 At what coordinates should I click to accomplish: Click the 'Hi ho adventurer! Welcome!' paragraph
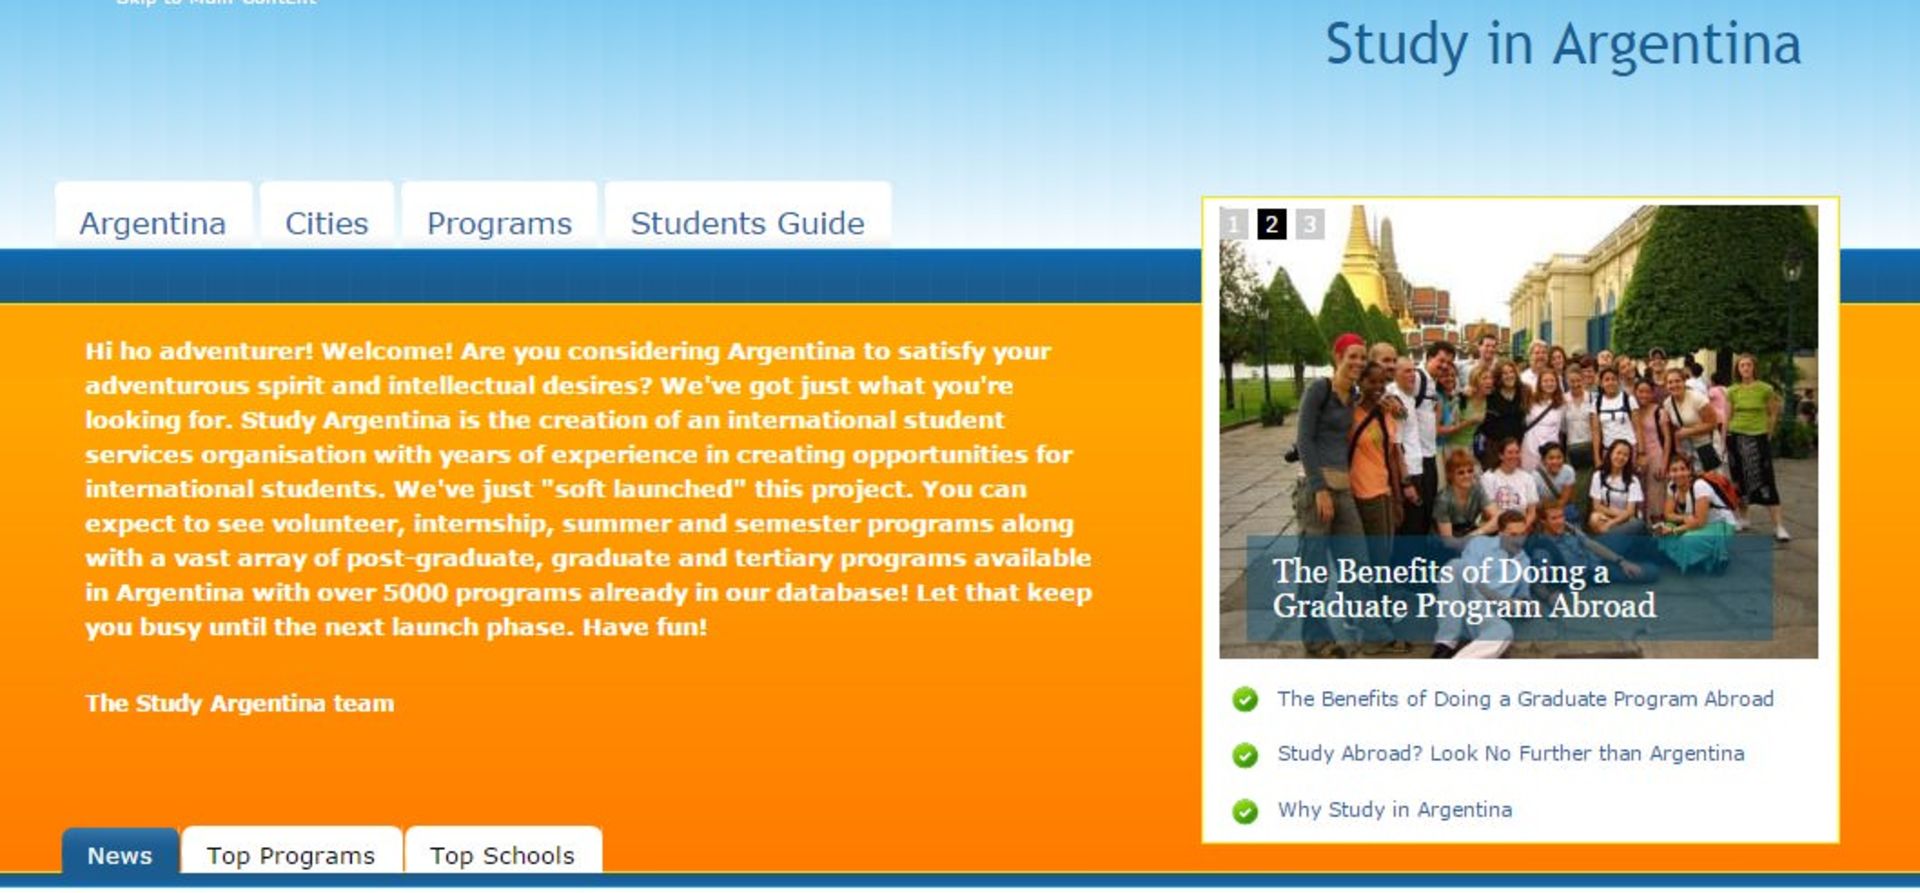(588, 489)
